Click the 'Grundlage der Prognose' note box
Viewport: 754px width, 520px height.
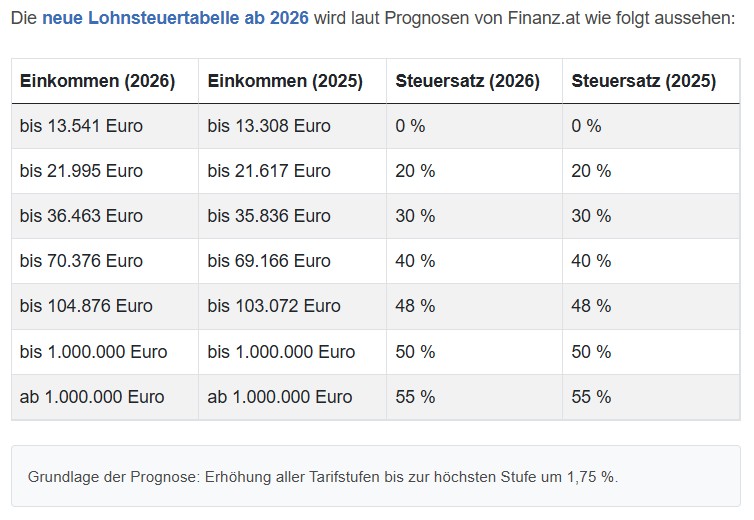[376, 476]
